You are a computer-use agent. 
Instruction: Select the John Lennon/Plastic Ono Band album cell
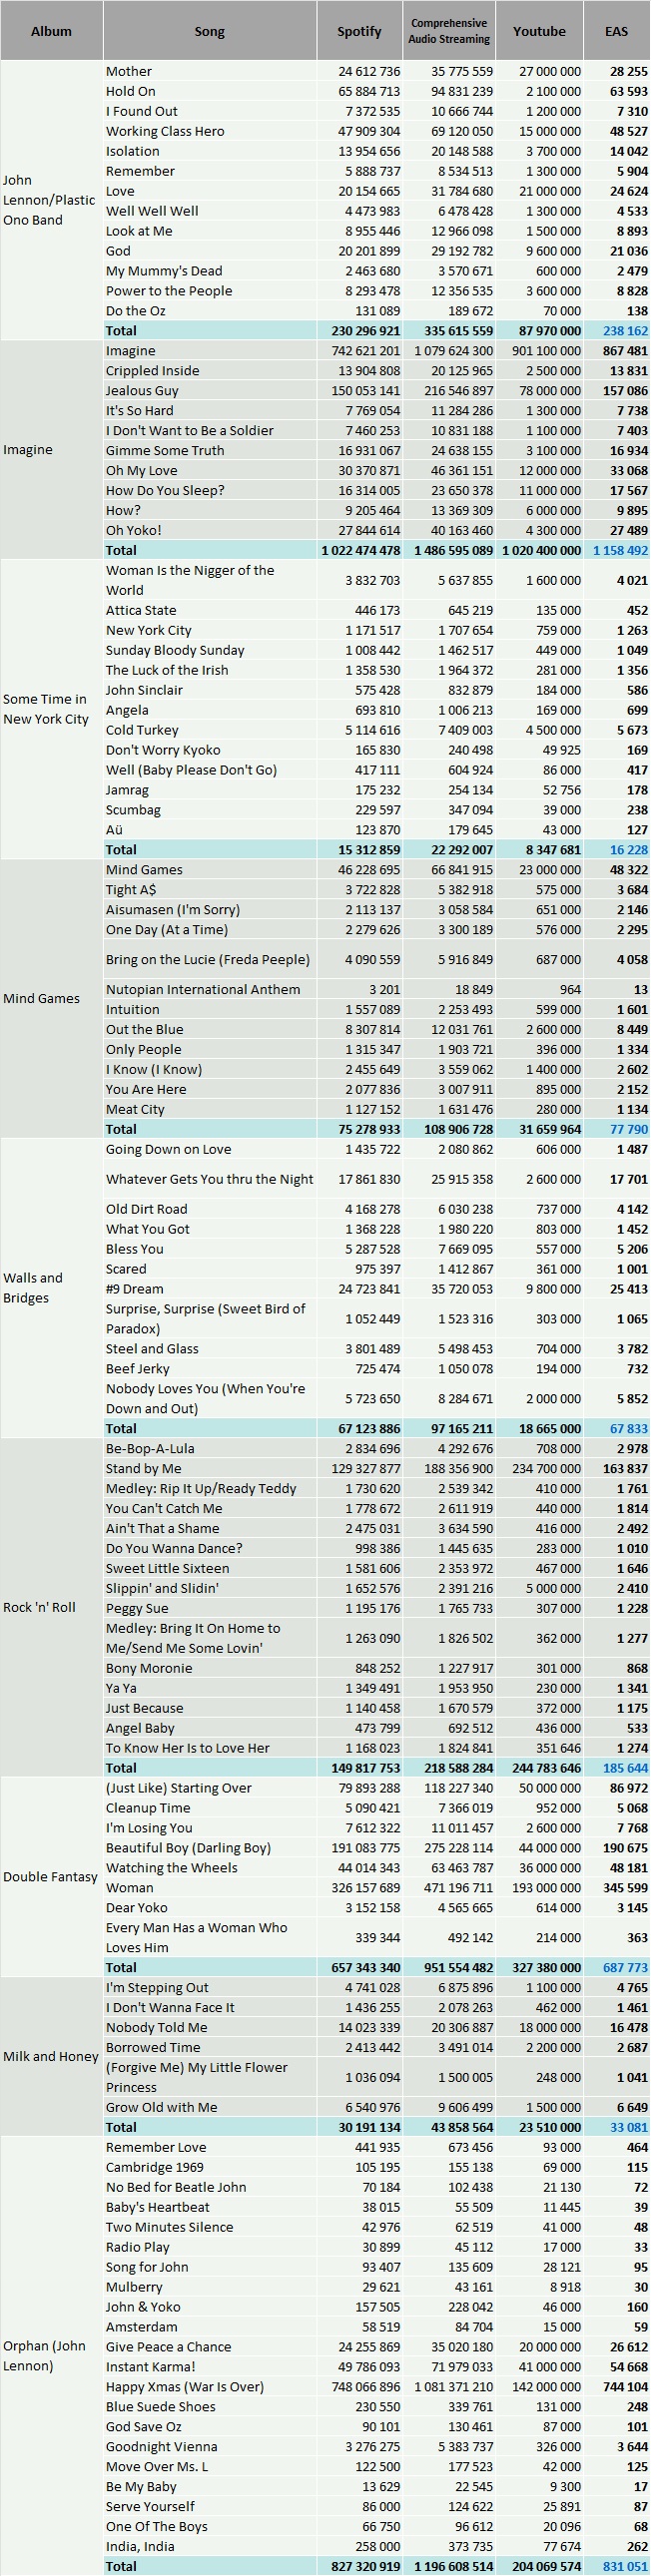click(51, 200)
